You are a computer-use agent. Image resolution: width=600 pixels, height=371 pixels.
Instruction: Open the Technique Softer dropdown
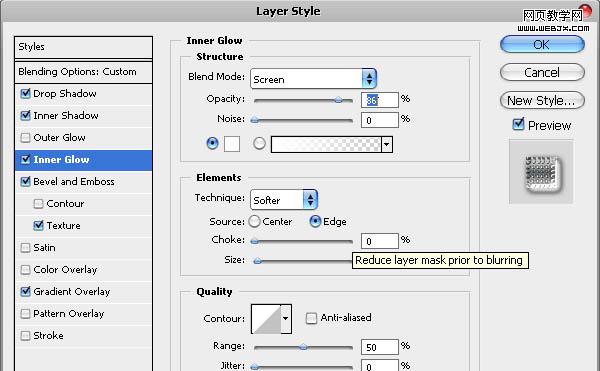click(284, 200)
